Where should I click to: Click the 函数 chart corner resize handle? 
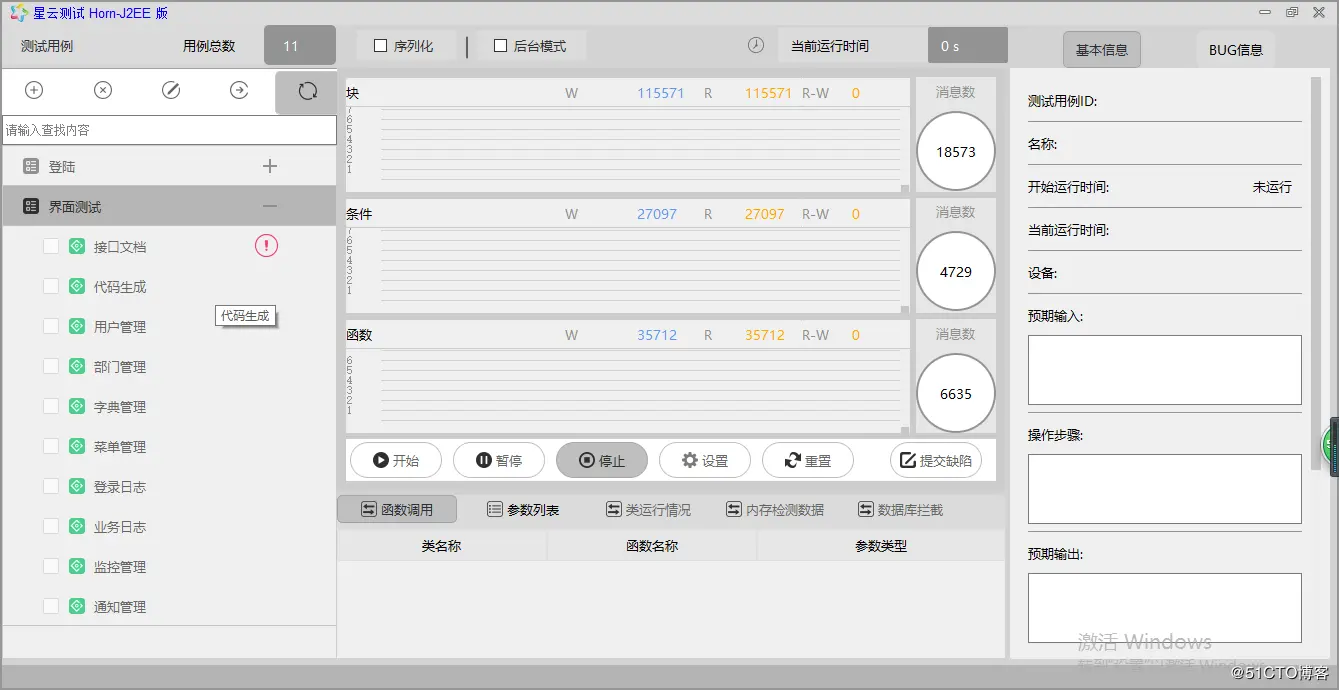click(905, 430)
